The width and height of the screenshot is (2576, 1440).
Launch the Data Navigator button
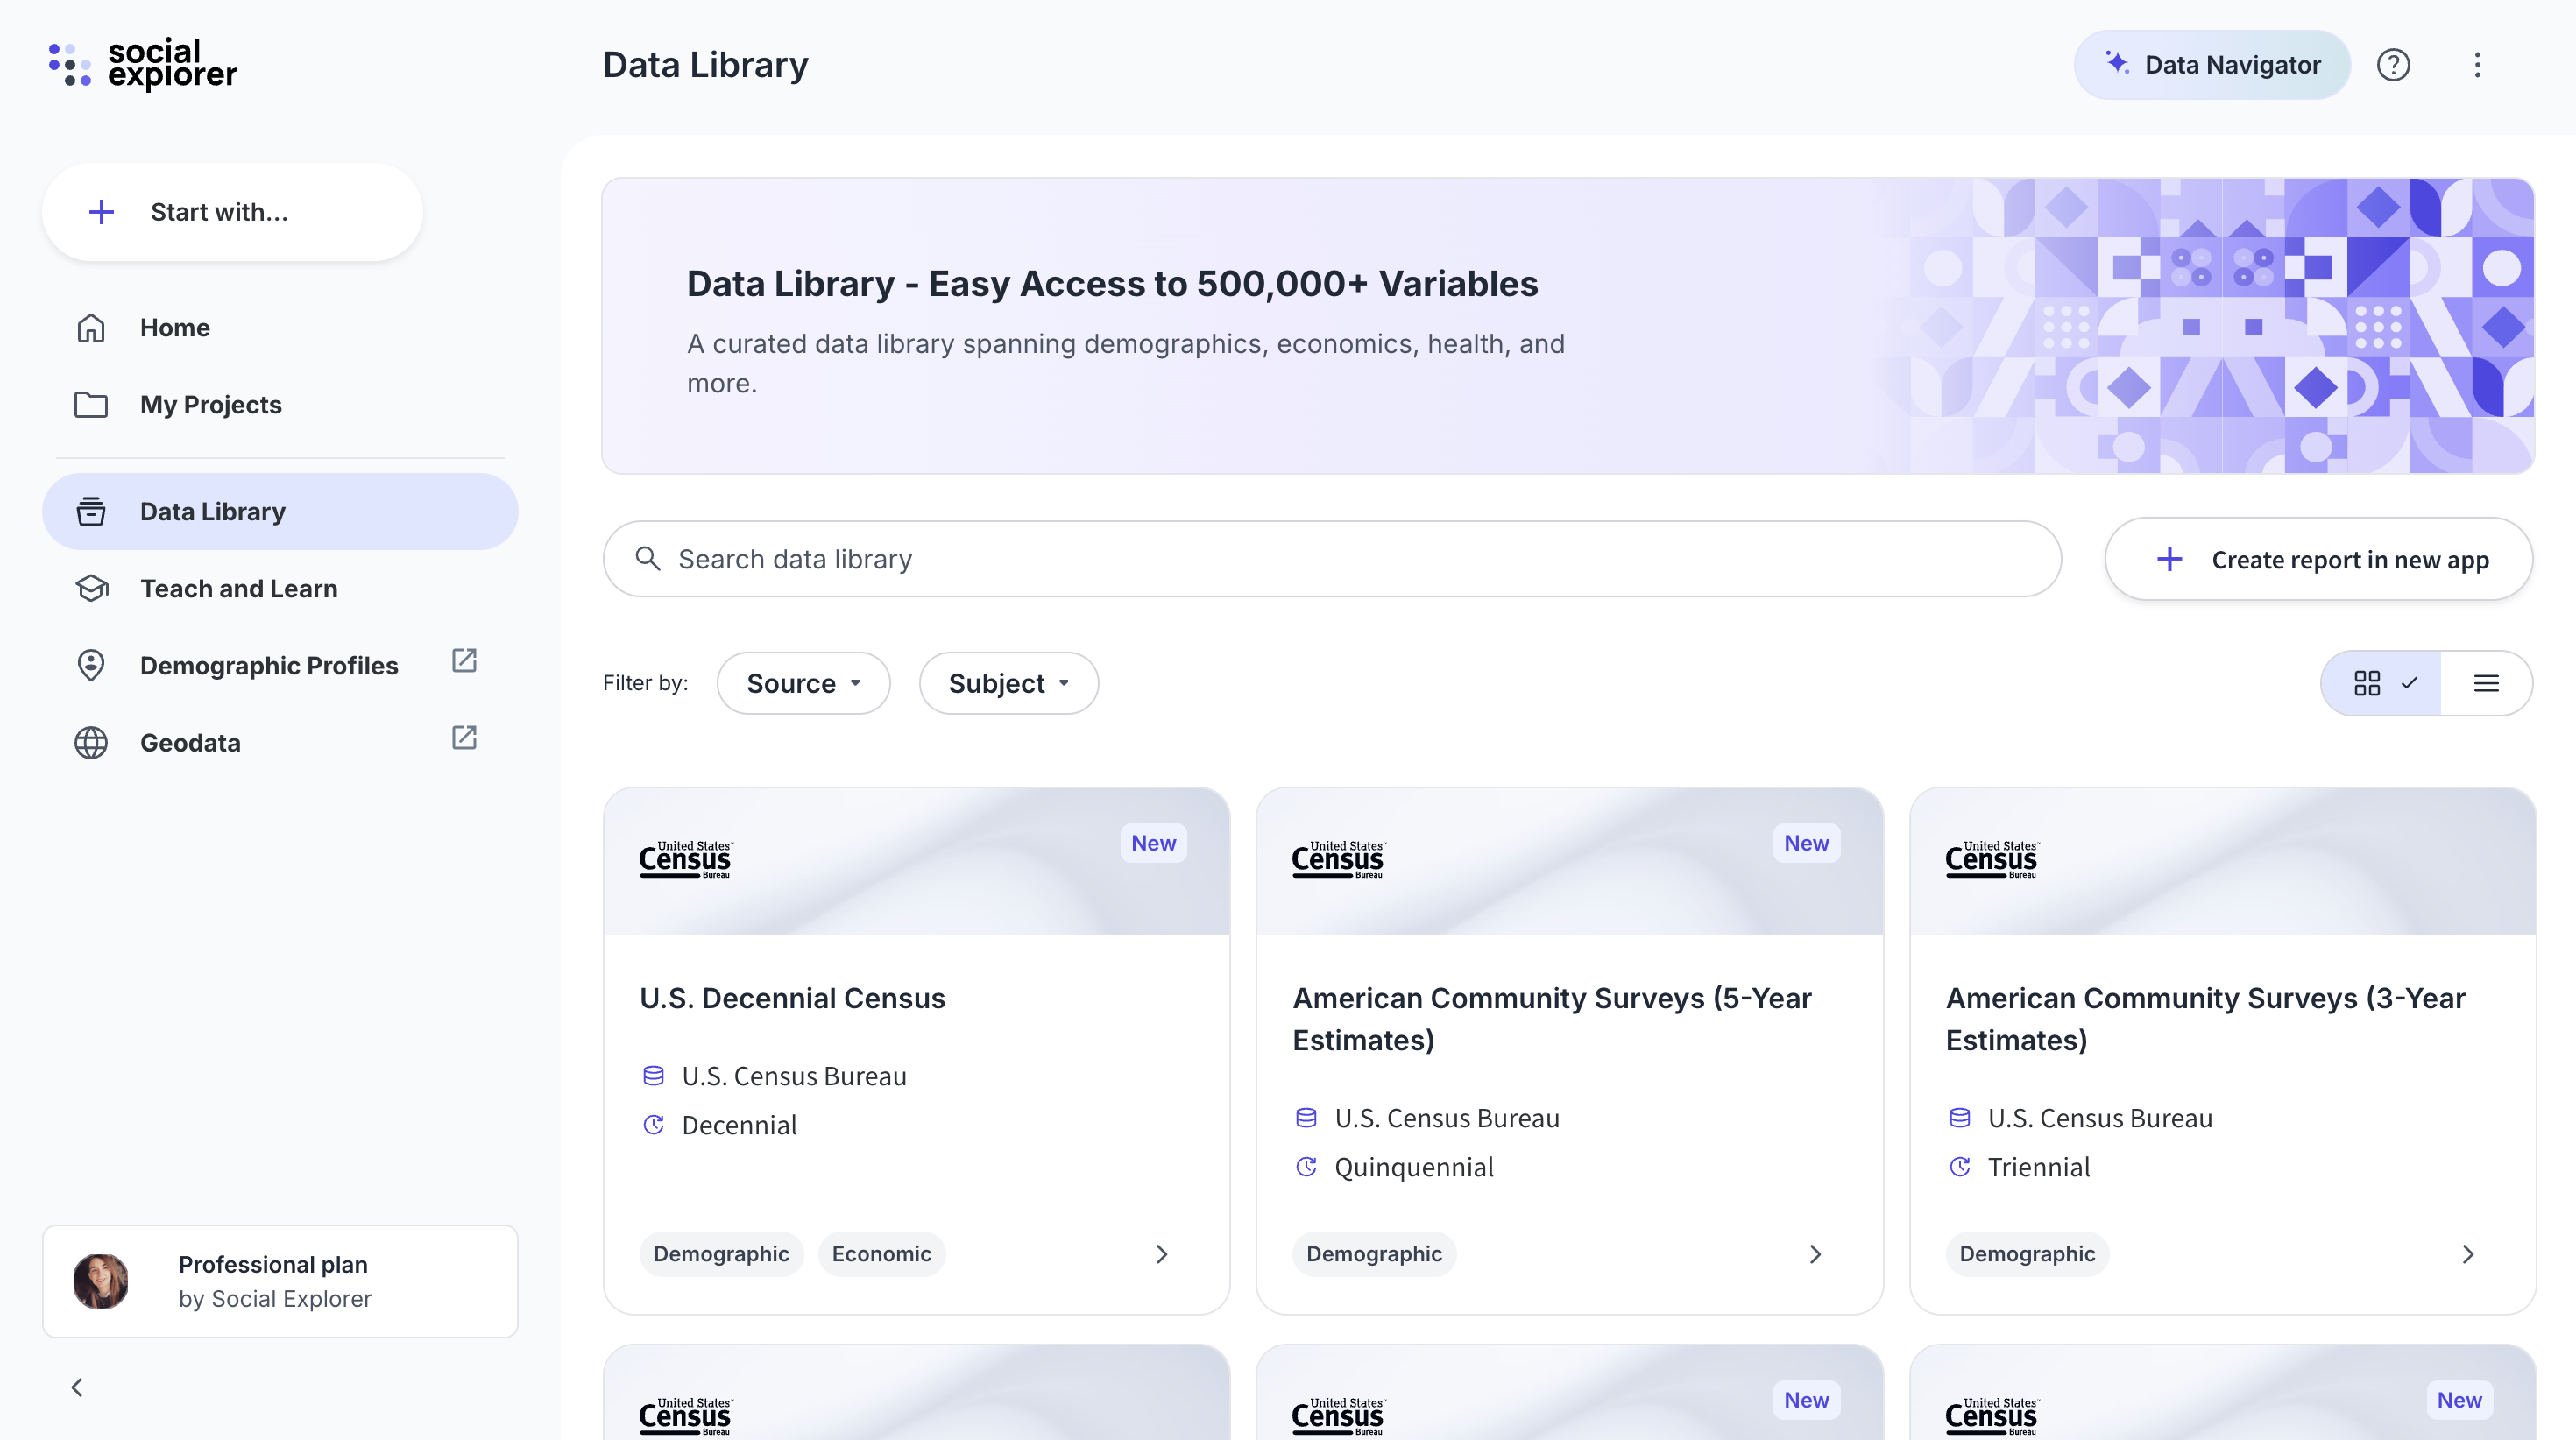click(2211, 65)
